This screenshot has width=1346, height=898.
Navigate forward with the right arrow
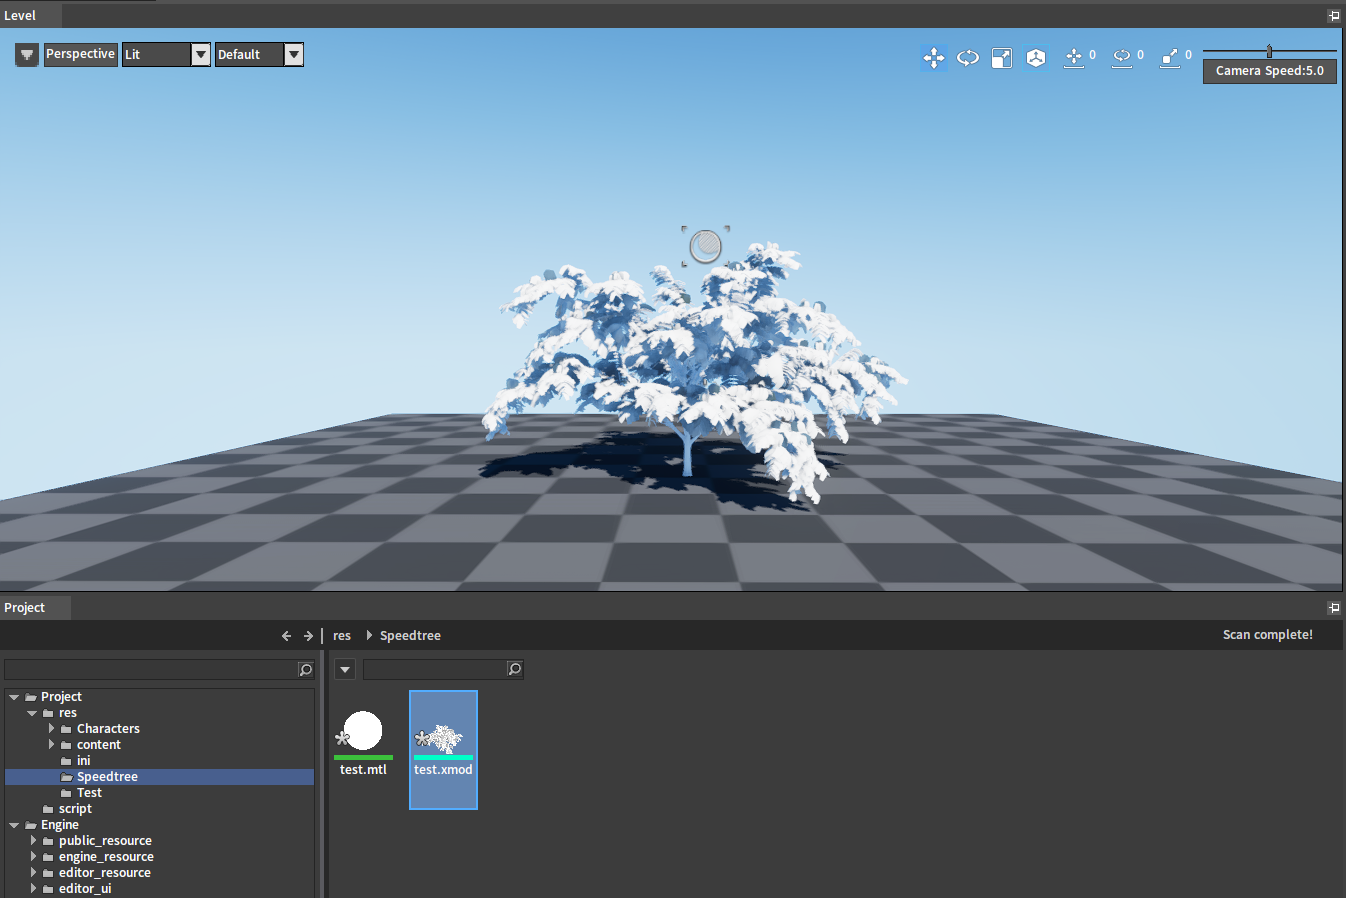coord(308,636)
